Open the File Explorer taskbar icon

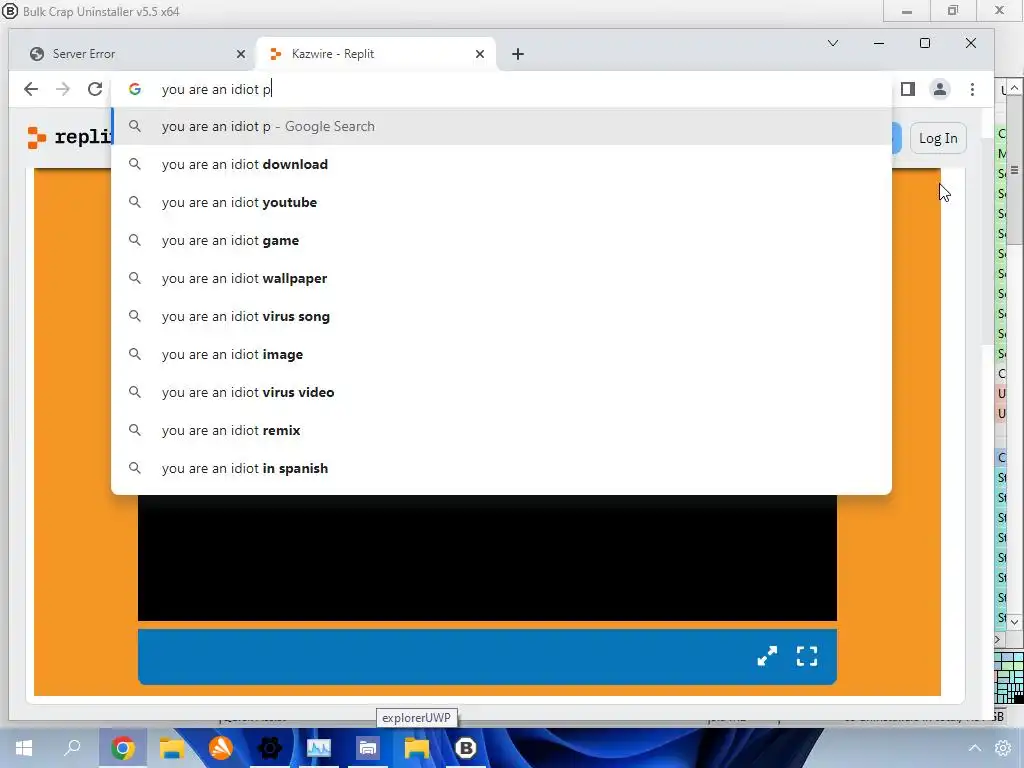point(172,748)
